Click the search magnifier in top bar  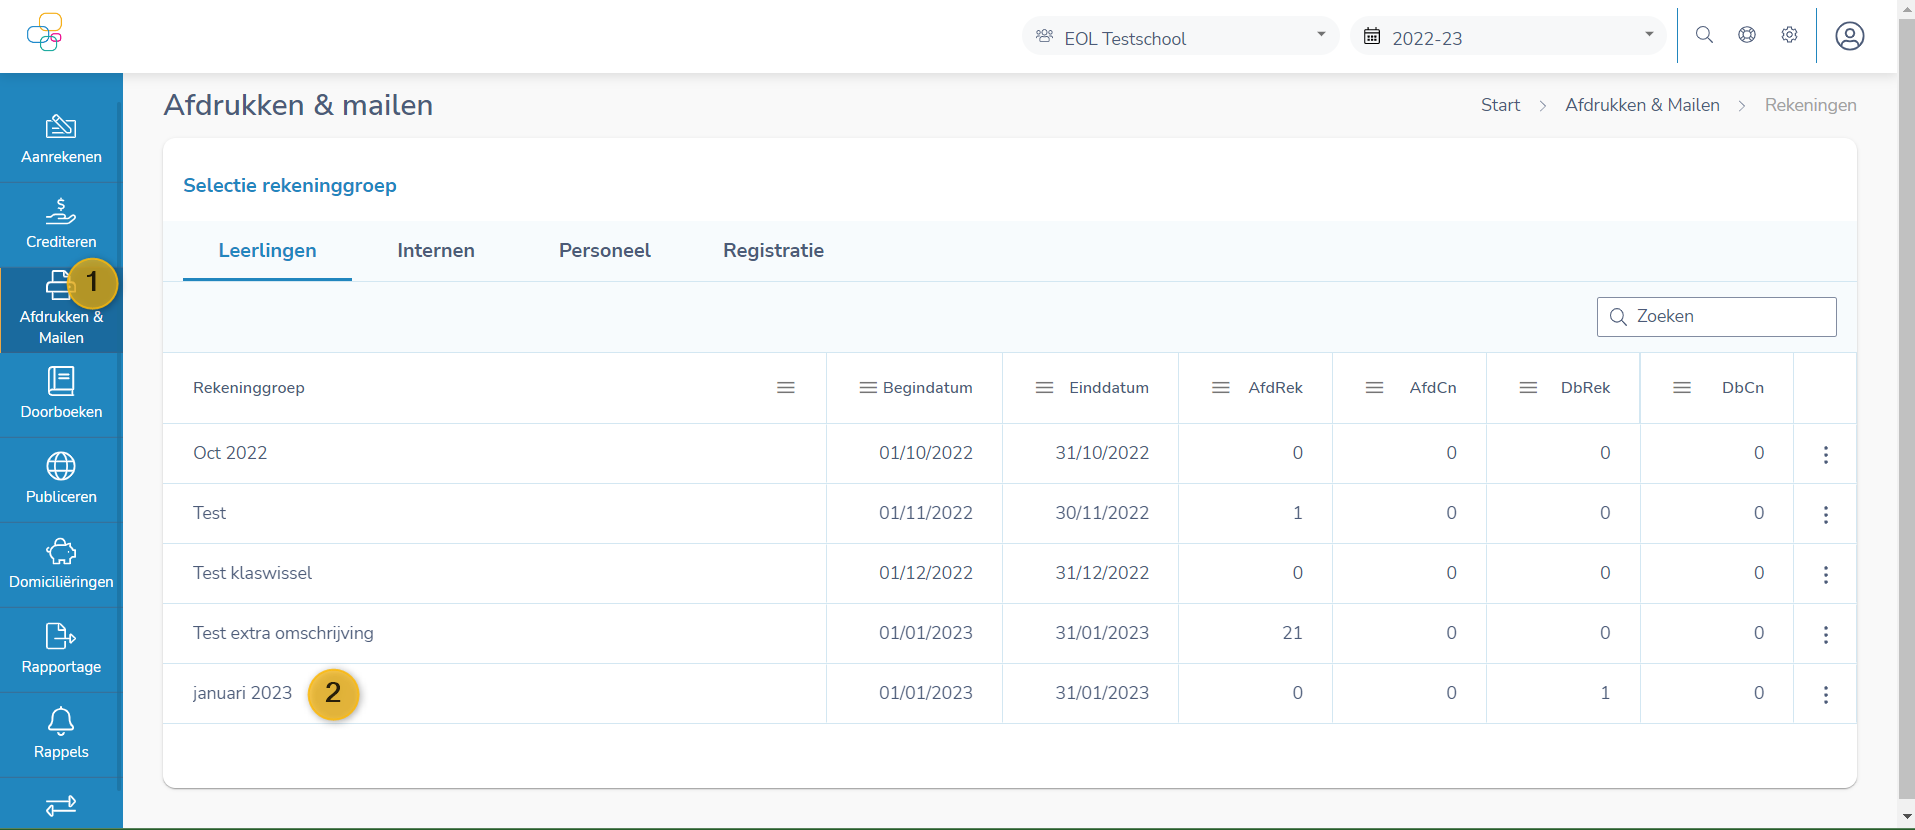1704,36
